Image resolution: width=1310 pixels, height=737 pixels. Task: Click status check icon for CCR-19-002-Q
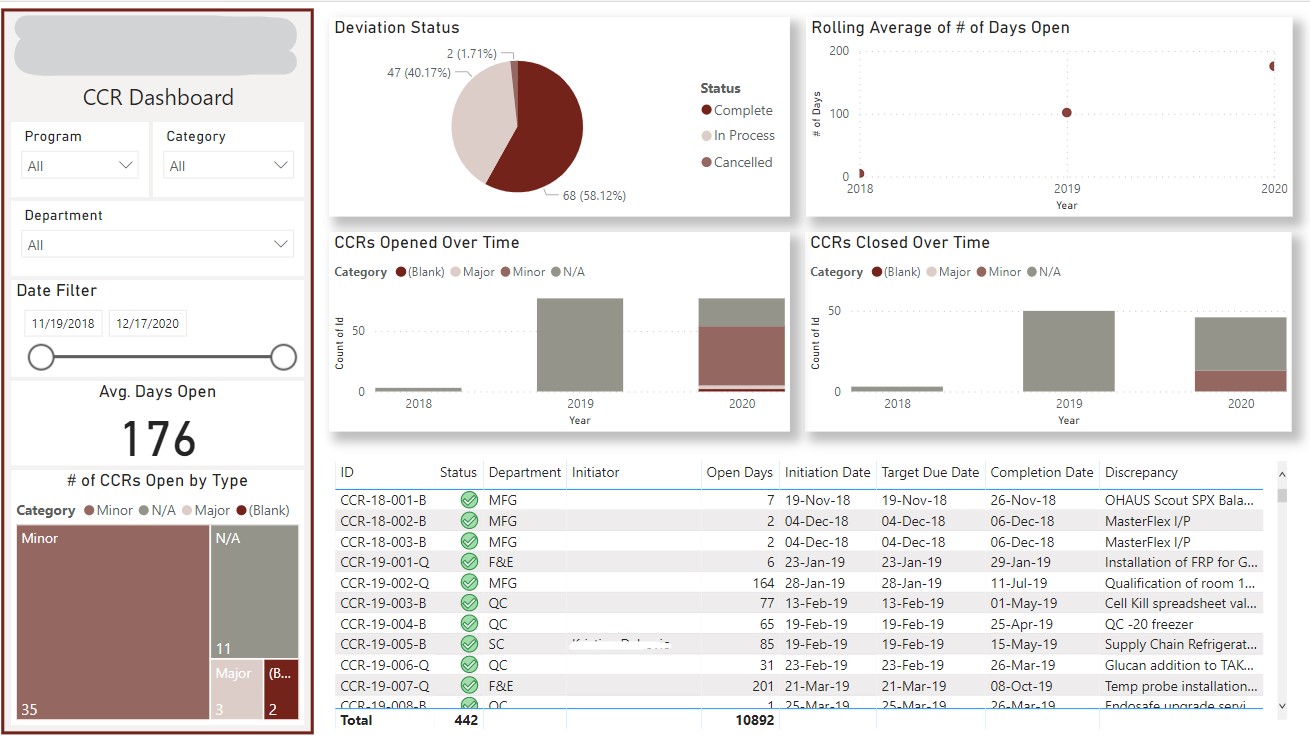click(x=469, y=583)
